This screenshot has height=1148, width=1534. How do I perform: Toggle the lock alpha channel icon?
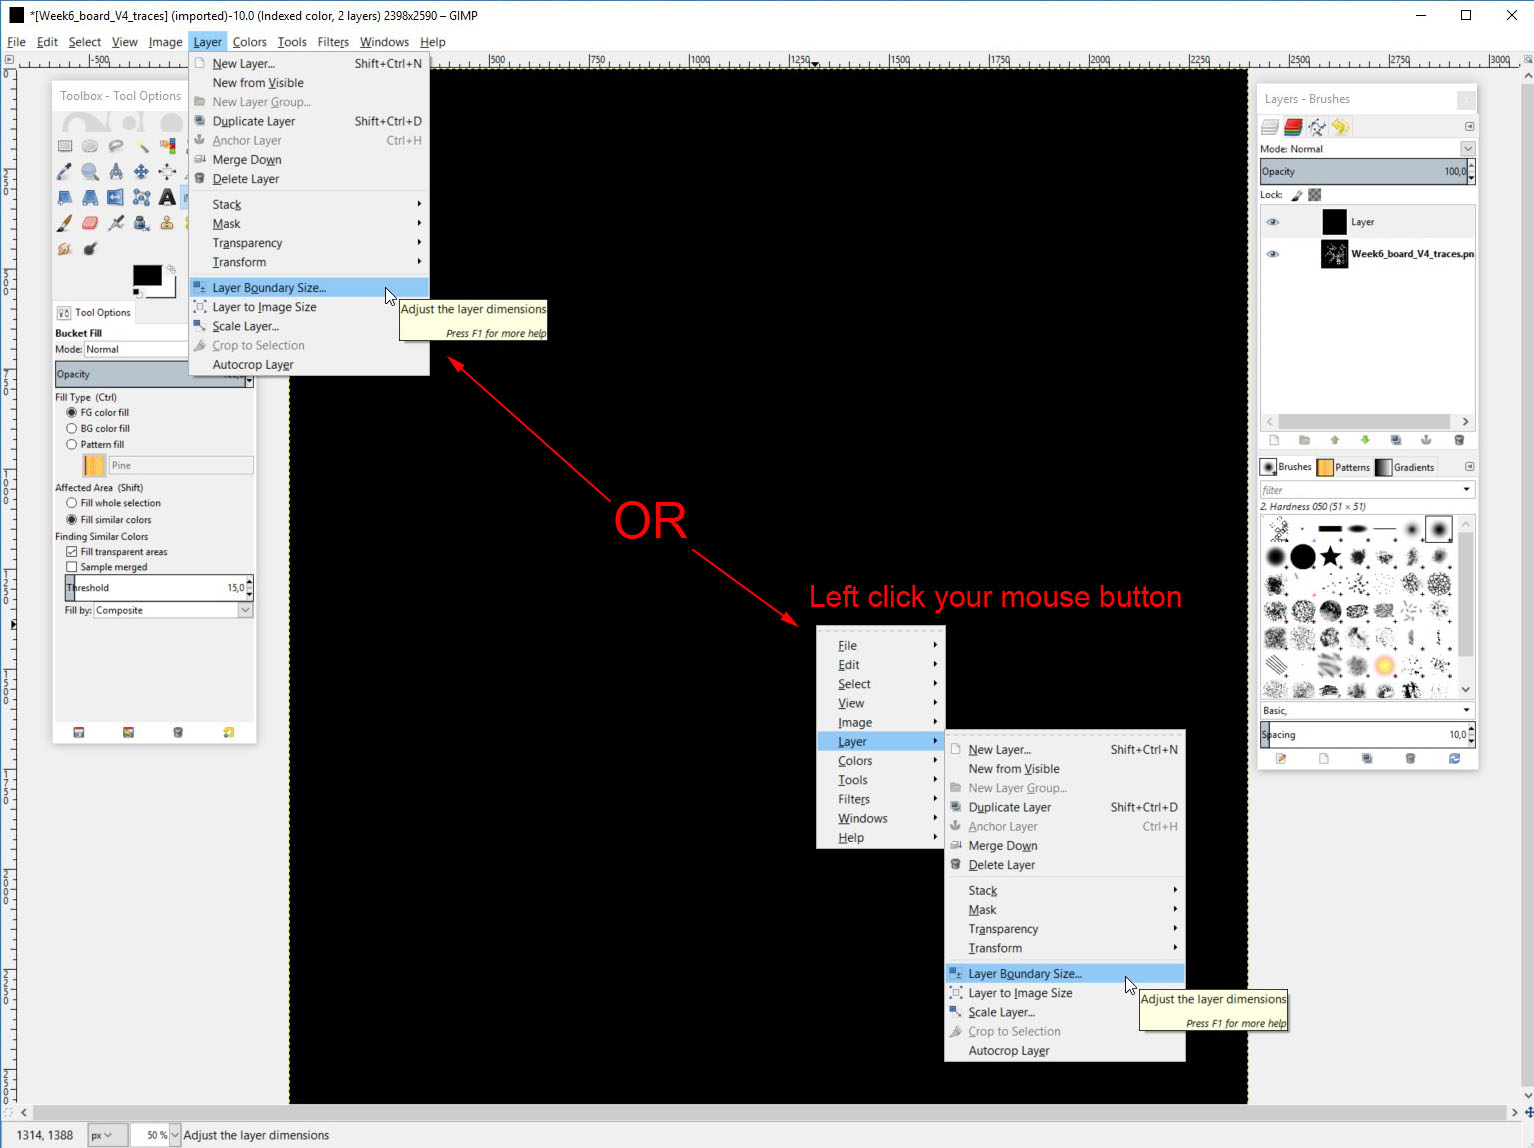coord(1315,195)
